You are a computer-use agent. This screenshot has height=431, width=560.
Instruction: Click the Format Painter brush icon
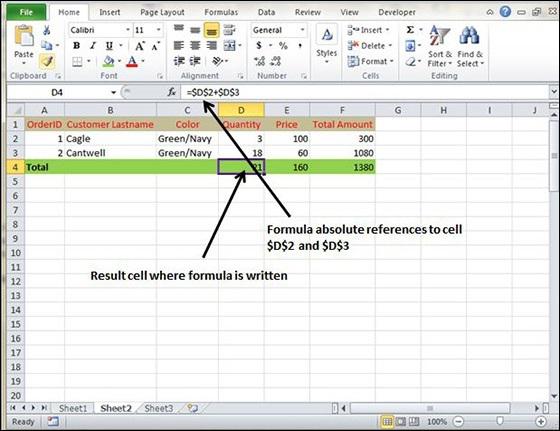pos(48,61)
